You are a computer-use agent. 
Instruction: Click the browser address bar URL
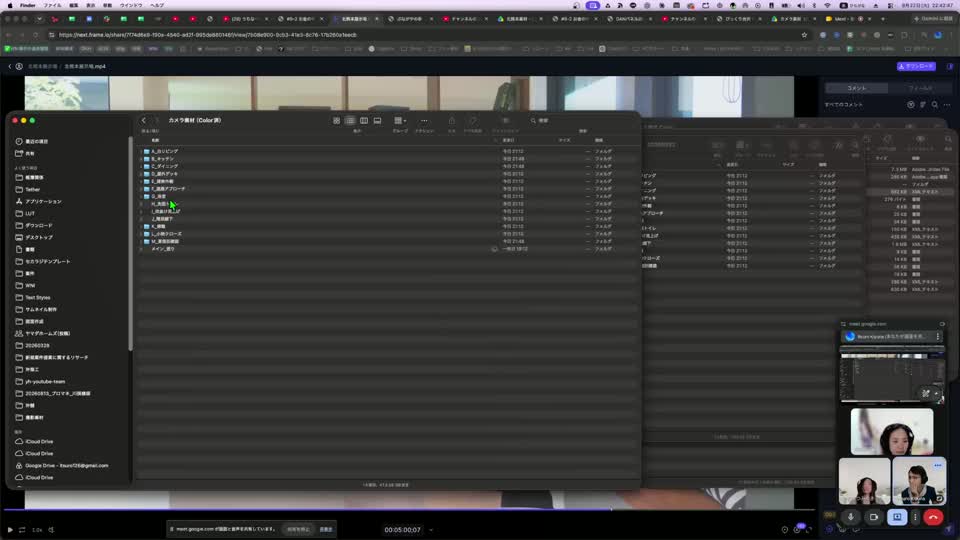[208, 35]
